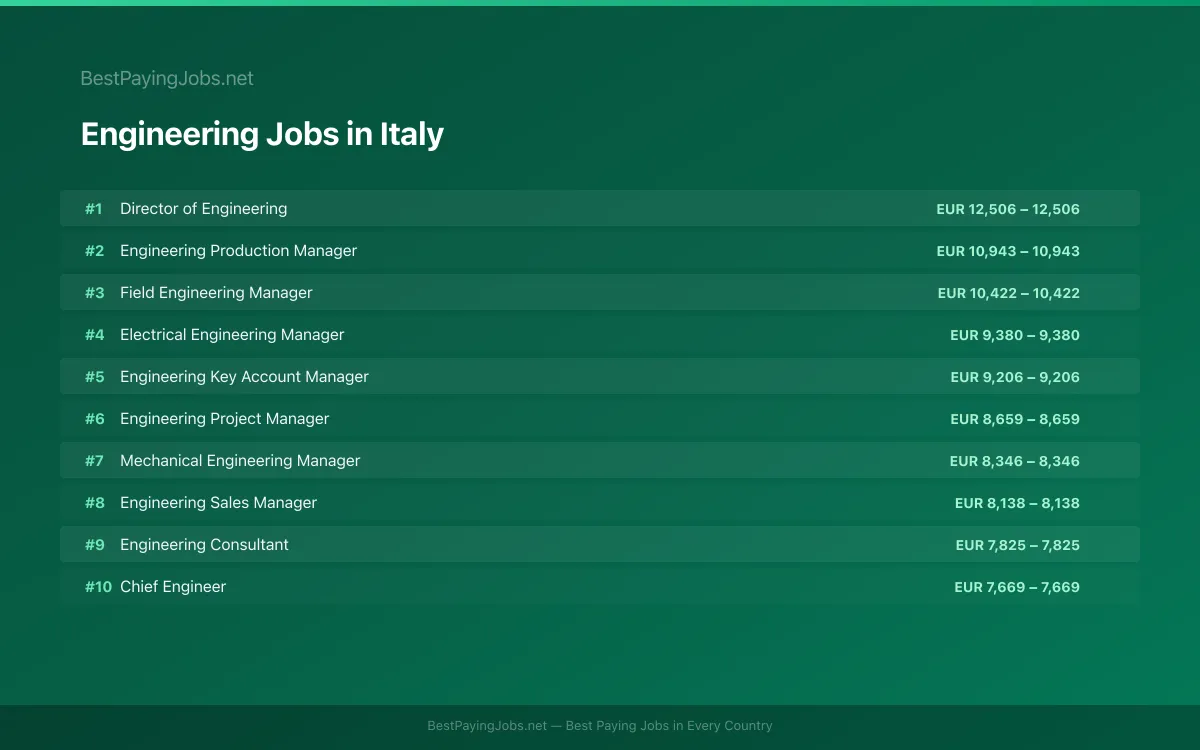Screen dimensions: 1200x750
Task: Click salary 'EUR 10,422 – 10,422'
Action: coord(1009,293)
